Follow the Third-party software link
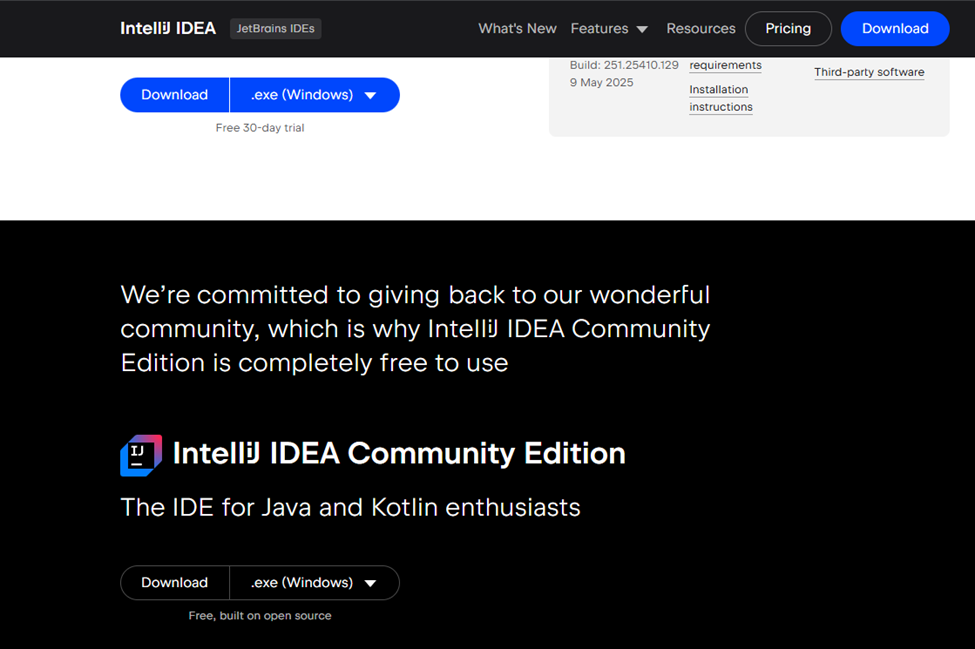This screenshot has width=975, height=649. [869, 72]
